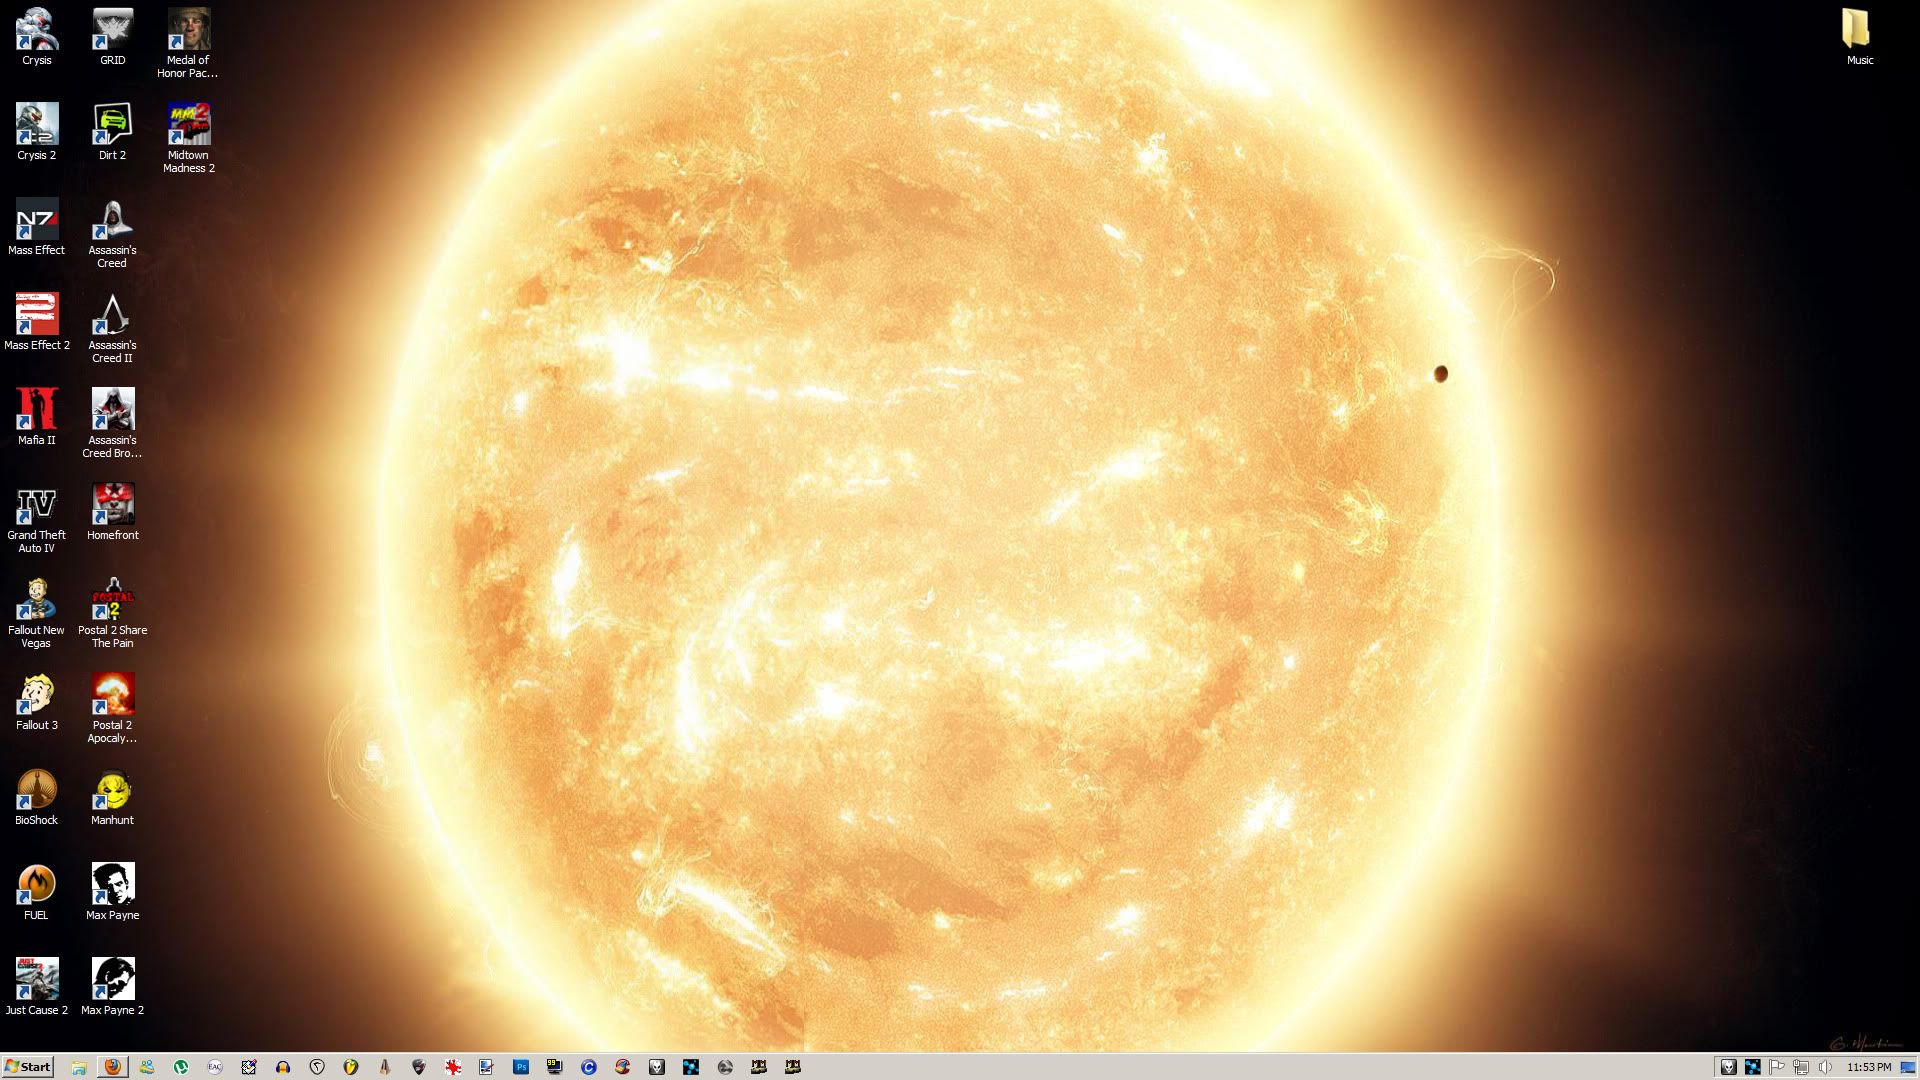Select the Manhunt desktop shortcut
Image resolution: width=1920 pixels, height=1080 pixels.
(x=112, y=791)
